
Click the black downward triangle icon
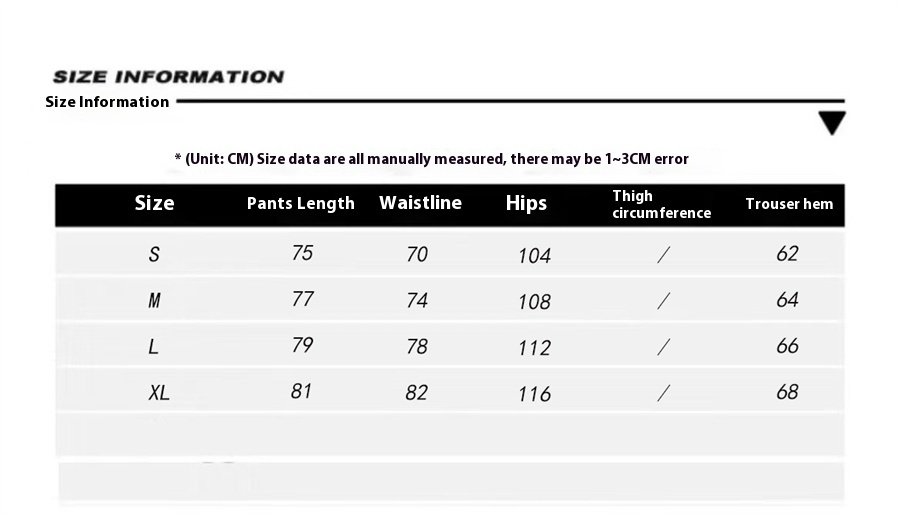[831, 124]
